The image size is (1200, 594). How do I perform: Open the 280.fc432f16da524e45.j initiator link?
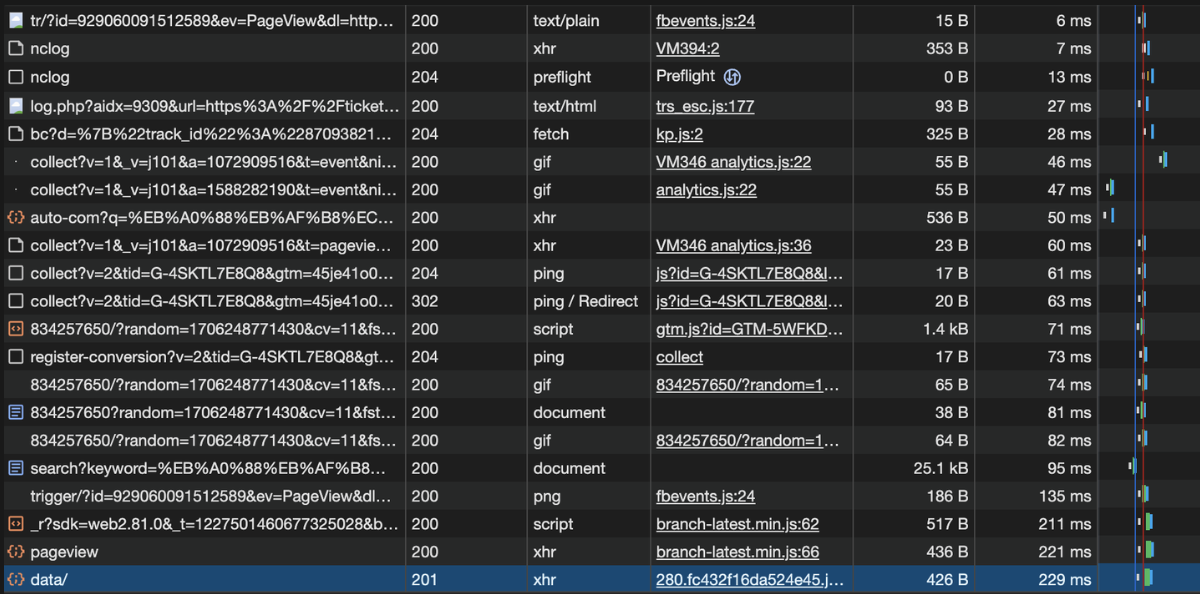pyautogui.click(x=750, y=579)
